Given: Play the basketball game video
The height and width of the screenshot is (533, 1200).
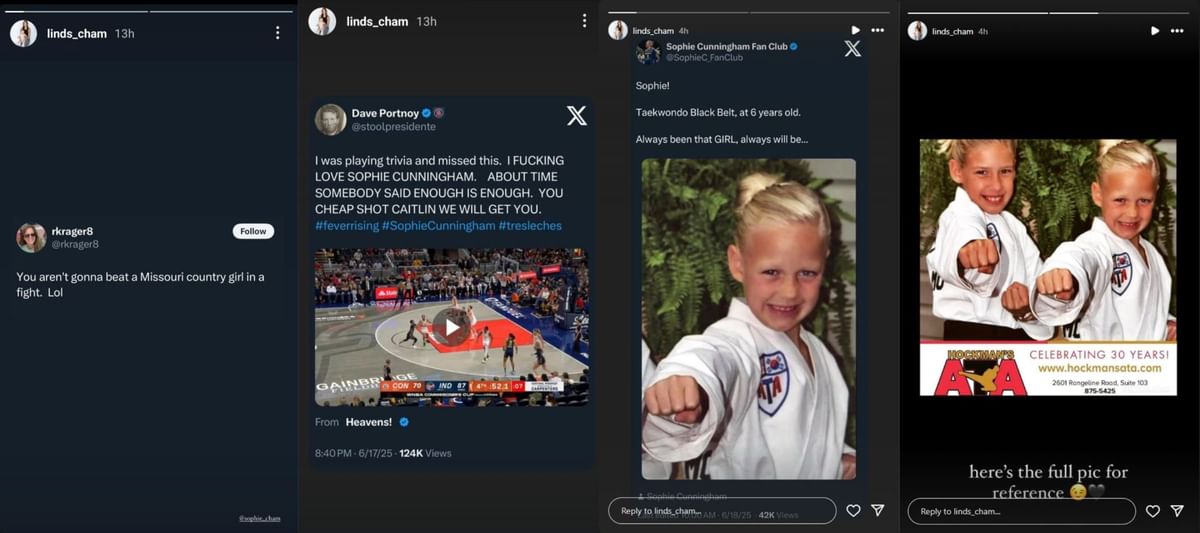Looking at the screenshot, I should pyautogui.click(x=451, y=327).
